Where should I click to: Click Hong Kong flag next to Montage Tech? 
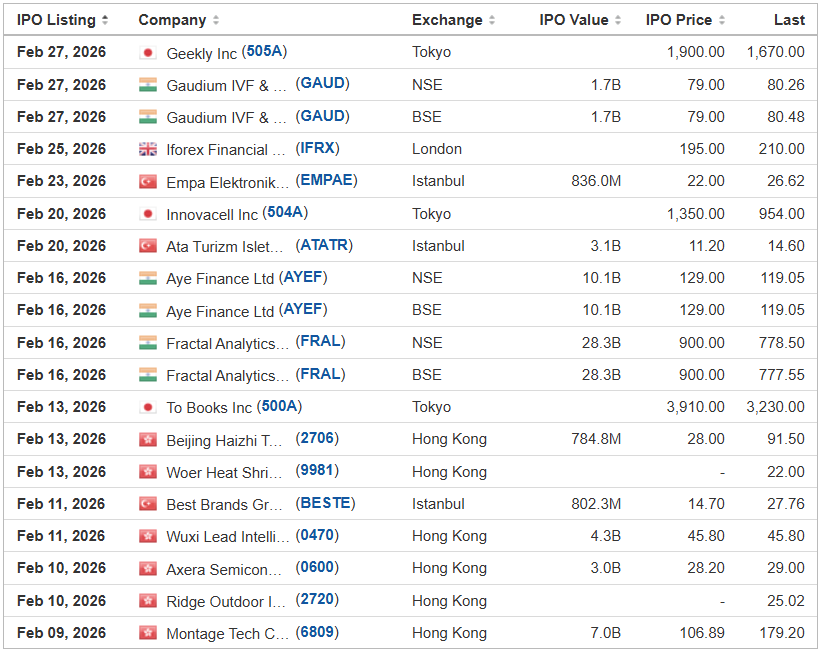pyautogui.click(x=148, y=633)
